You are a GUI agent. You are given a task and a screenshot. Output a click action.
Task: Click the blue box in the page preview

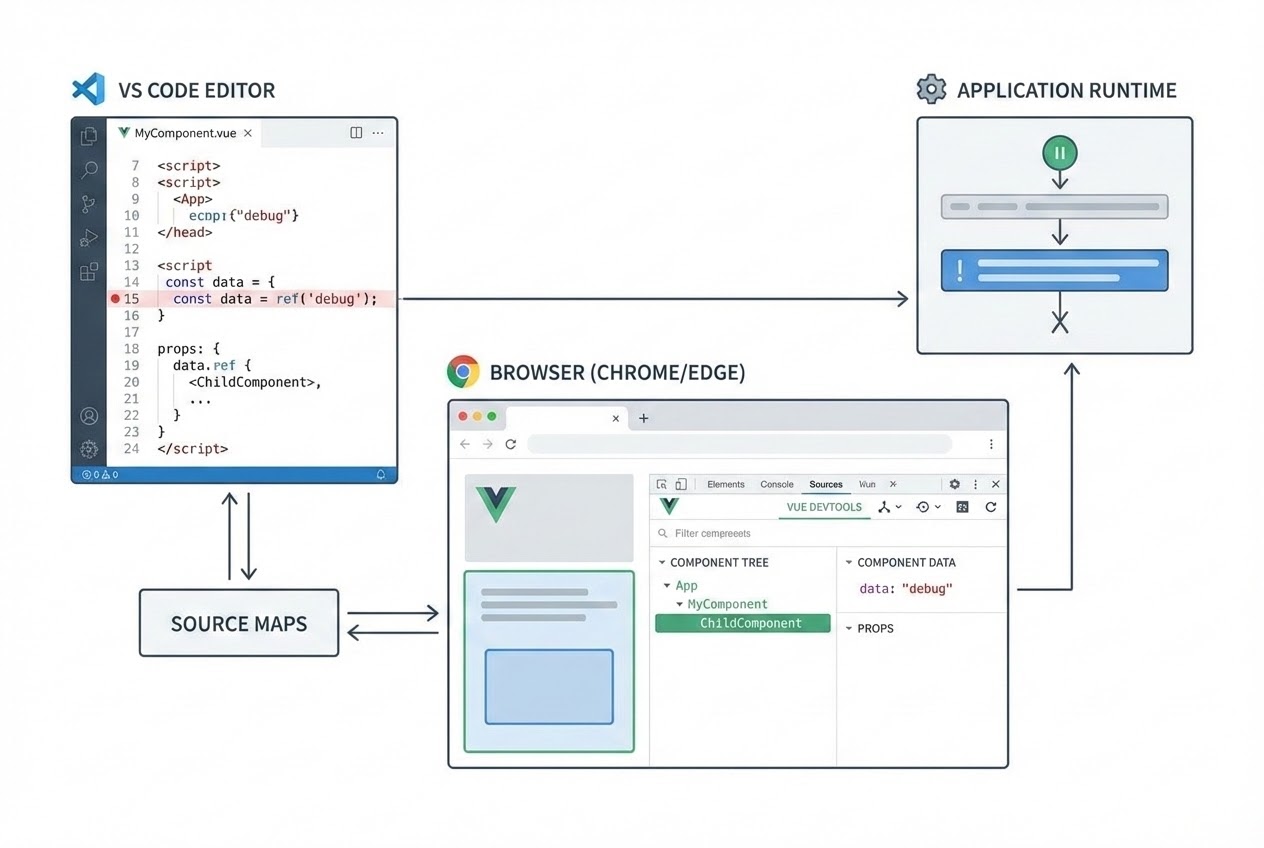pos(549,686)
